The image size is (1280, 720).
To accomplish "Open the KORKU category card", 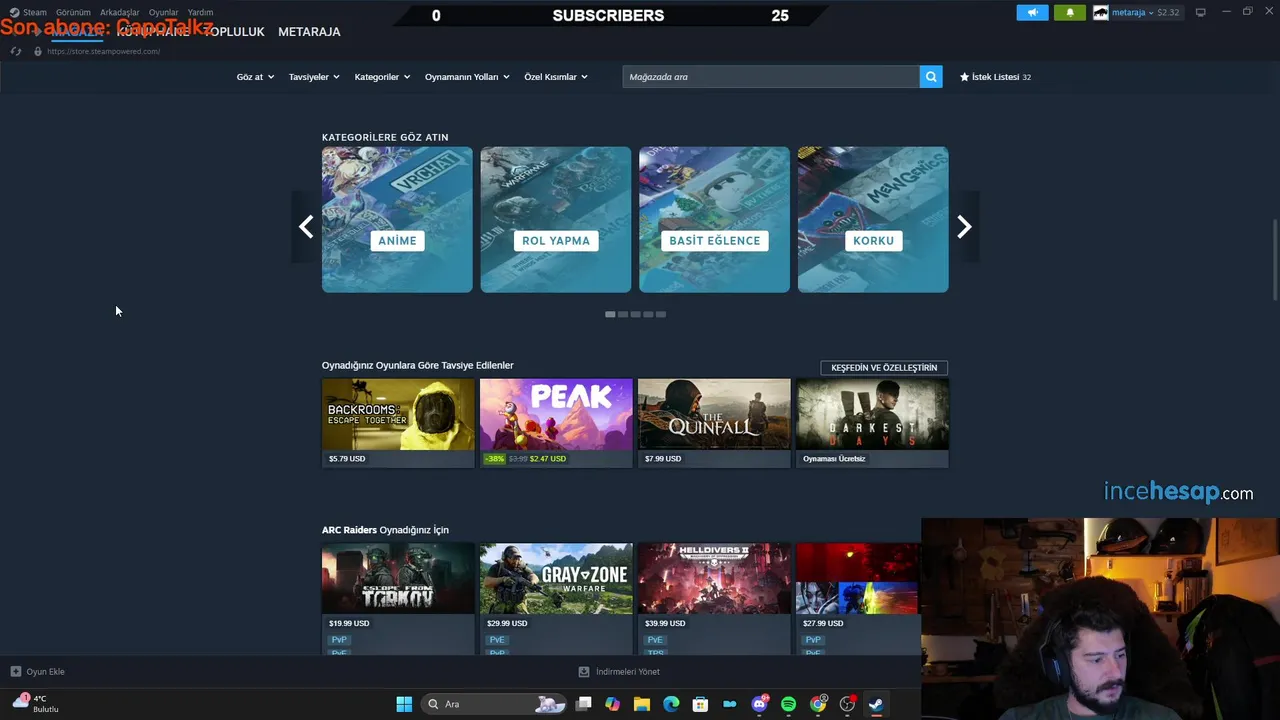I will [x=873, y=220].
